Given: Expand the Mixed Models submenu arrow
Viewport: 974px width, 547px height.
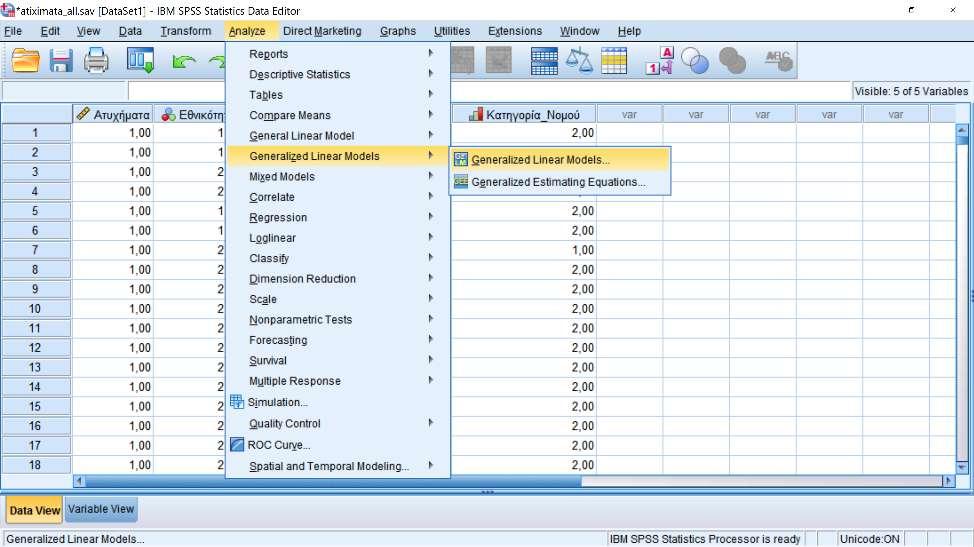Looking at the screenshot, I should 430,176.
